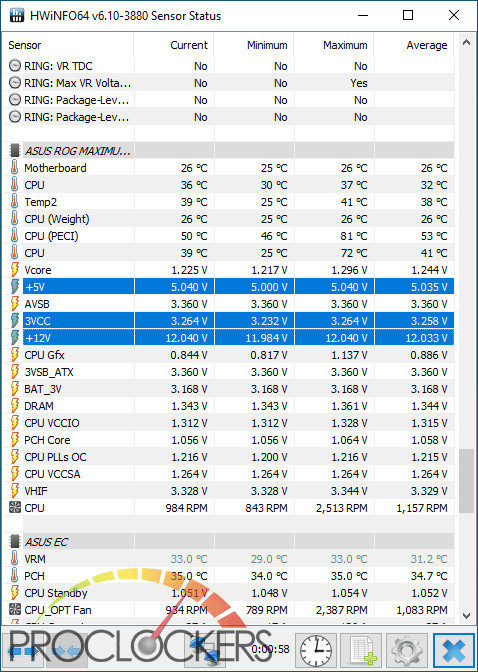This screenshot has height=672, width=478.
Task: Click clock icon for RING: VR TDC
Action: 15,66
